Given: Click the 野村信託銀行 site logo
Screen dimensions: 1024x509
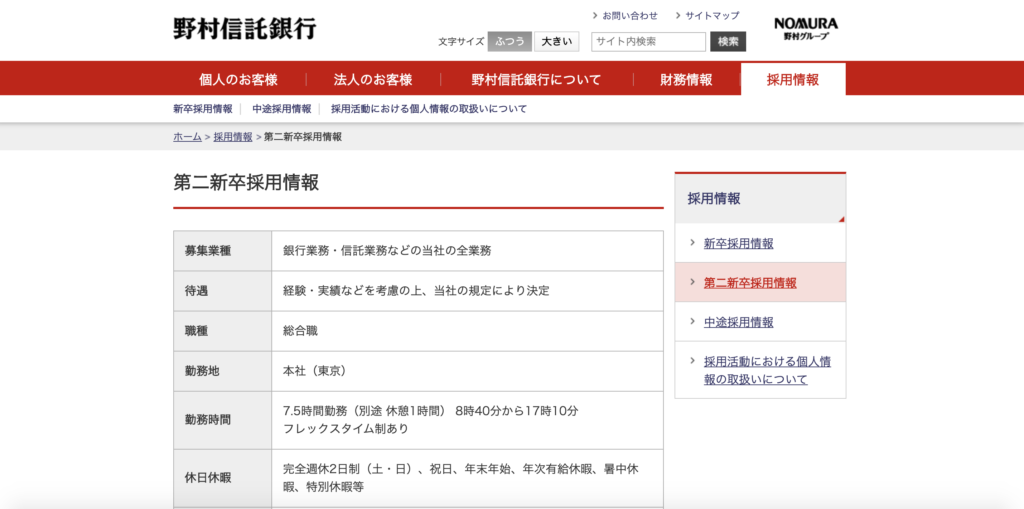Looking at the screenshot, I should pos(245,28).
